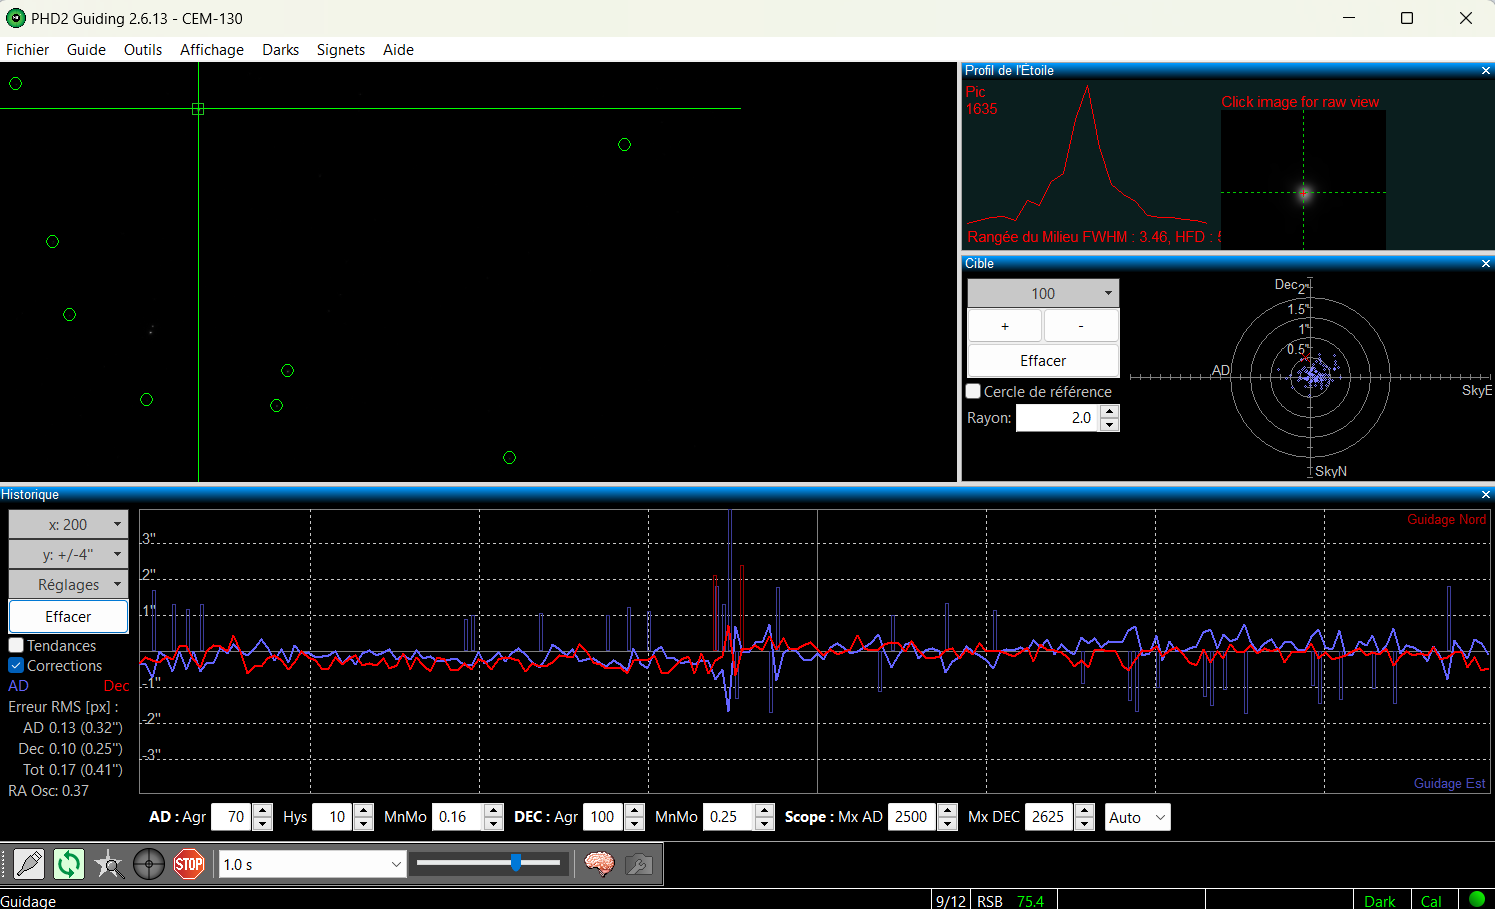
Task: Toggle Cercle de référence checkbox
Action: 974,392
